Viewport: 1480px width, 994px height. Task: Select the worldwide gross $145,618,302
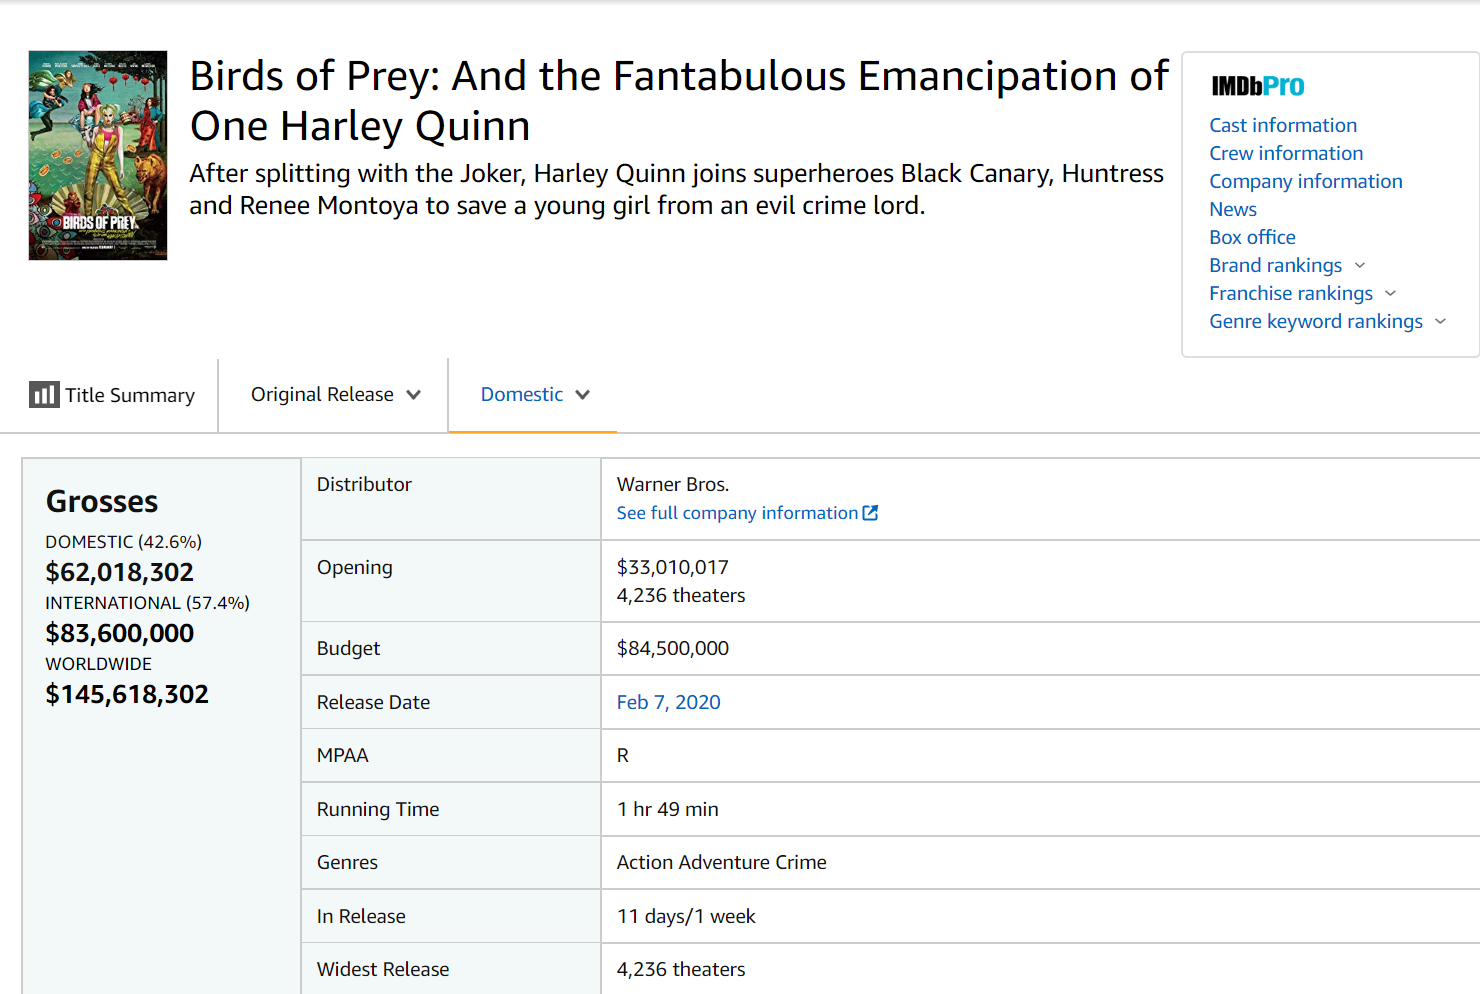click(x=127, y=694)
